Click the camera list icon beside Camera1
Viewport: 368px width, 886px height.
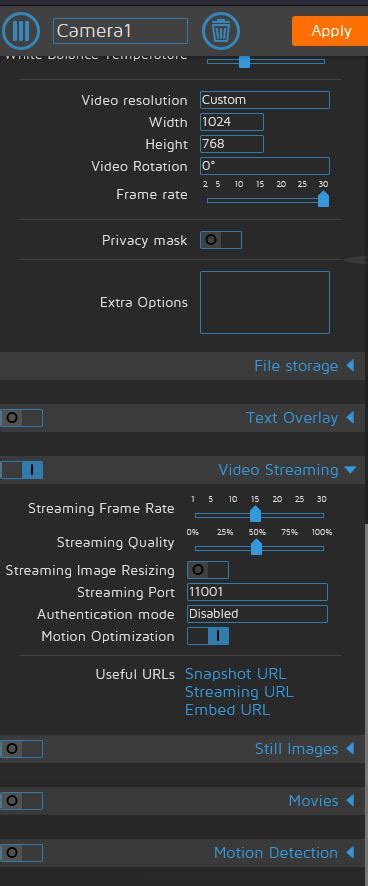20,31
